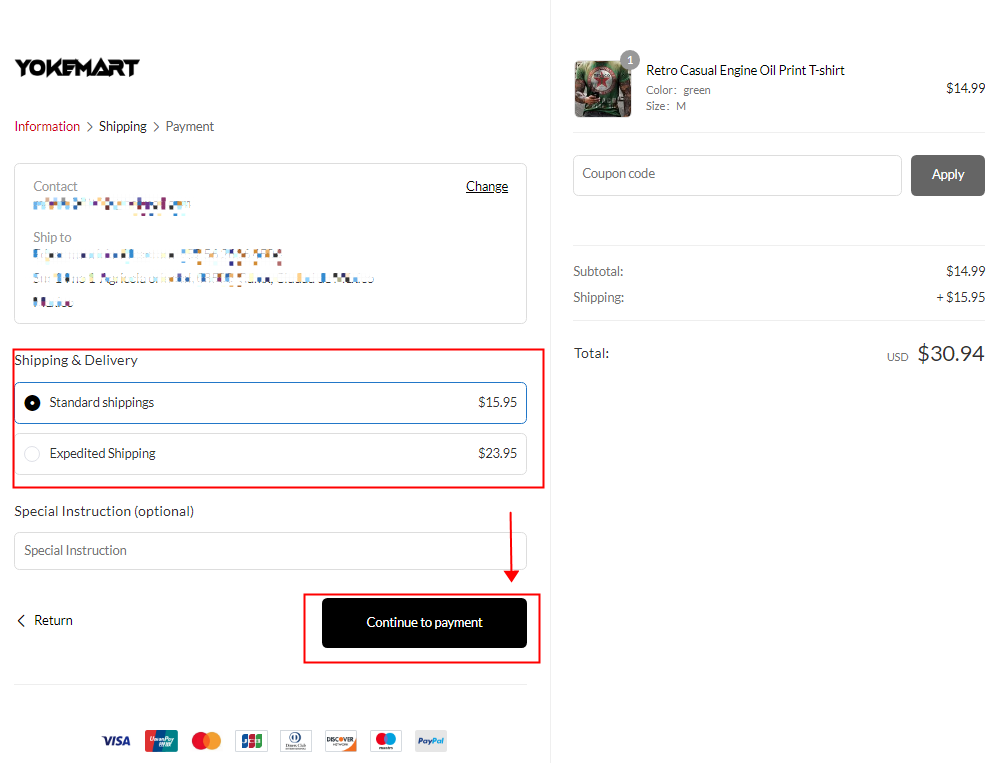Focus the Special Instruction input field
1001x763 pixels.
[271, 550]
